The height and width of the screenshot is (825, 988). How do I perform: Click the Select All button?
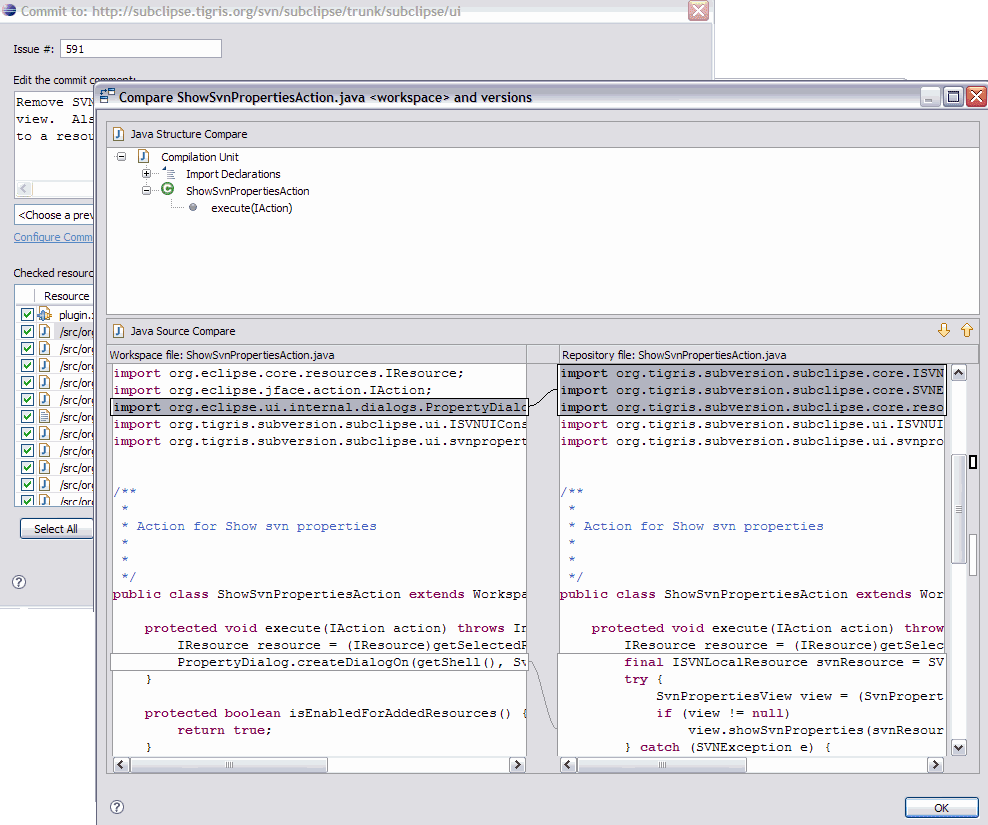56,529
